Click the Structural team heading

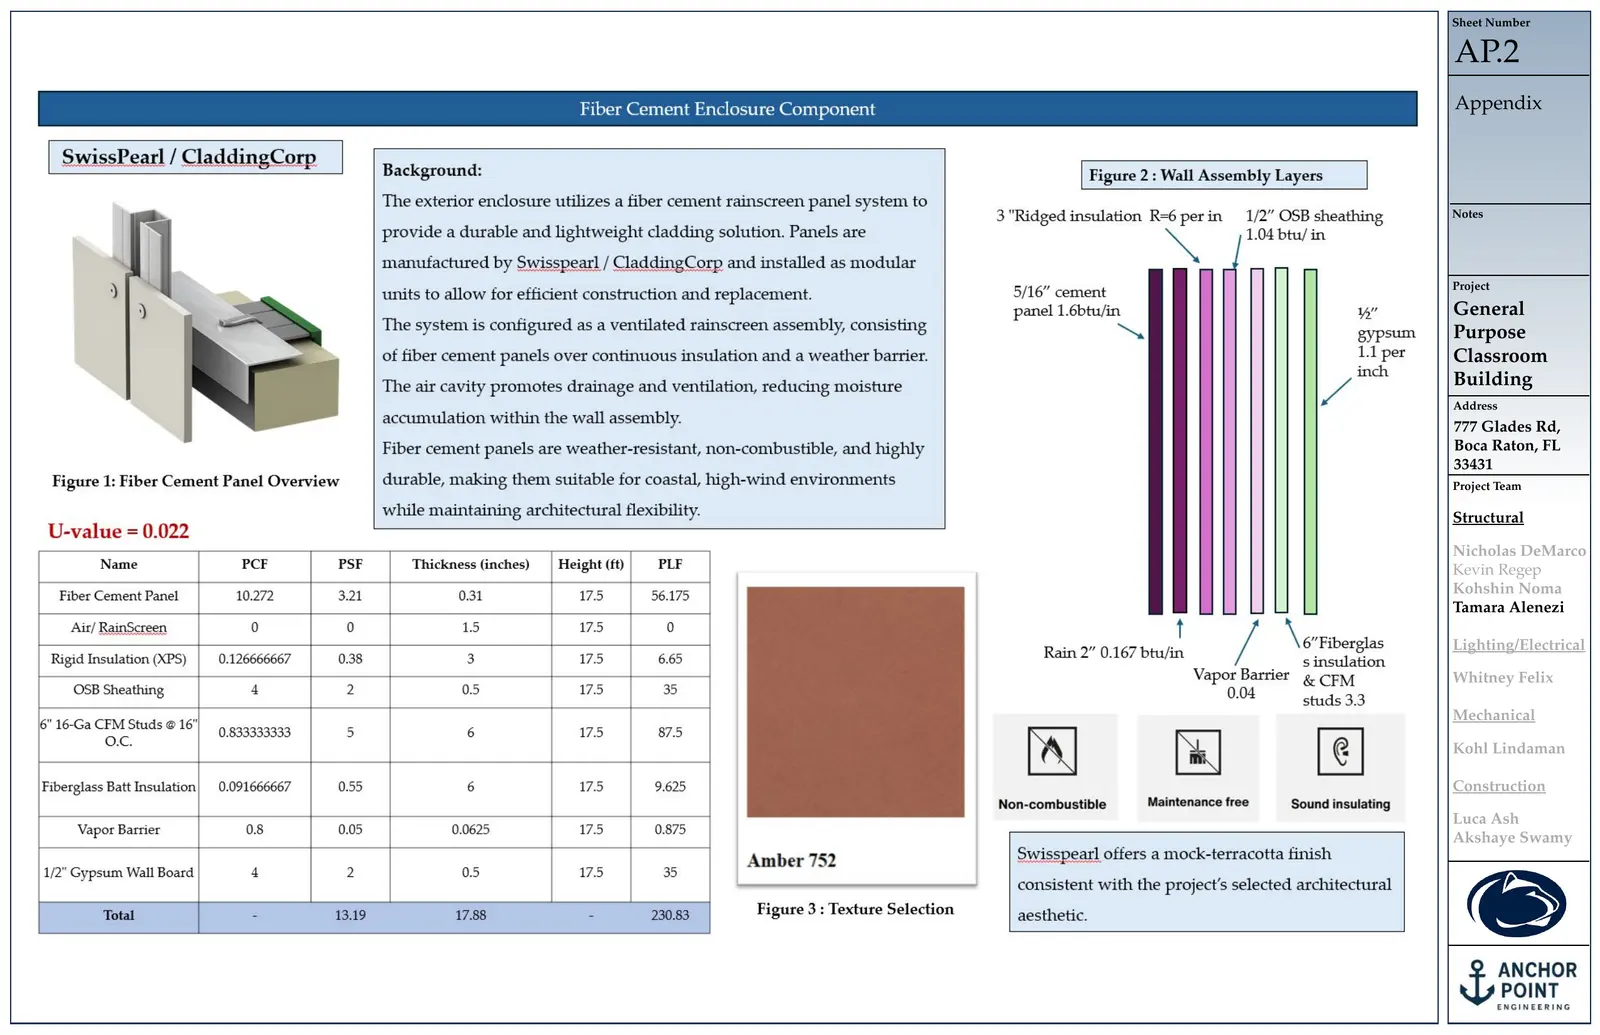1488,517
